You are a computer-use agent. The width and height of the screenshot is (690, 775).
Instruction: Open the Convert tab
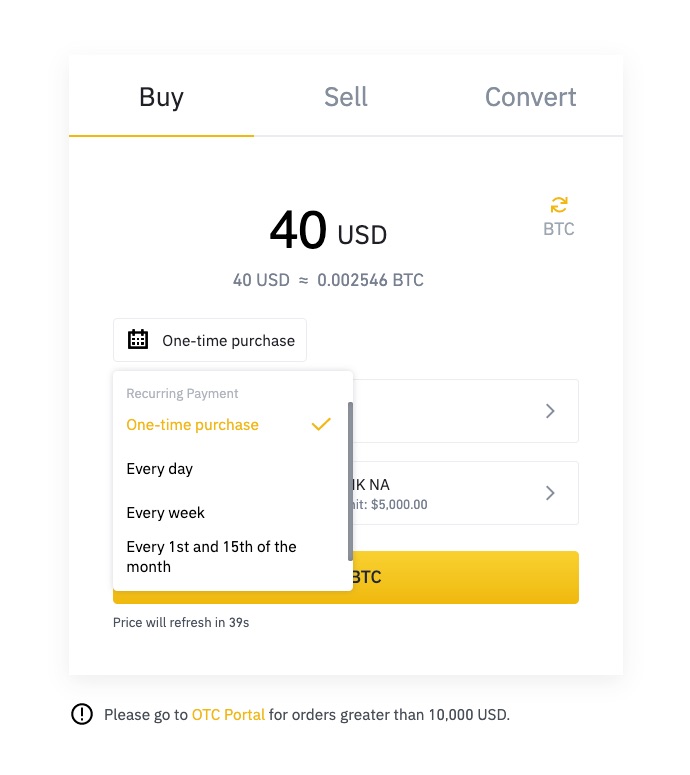pos(530,97)
